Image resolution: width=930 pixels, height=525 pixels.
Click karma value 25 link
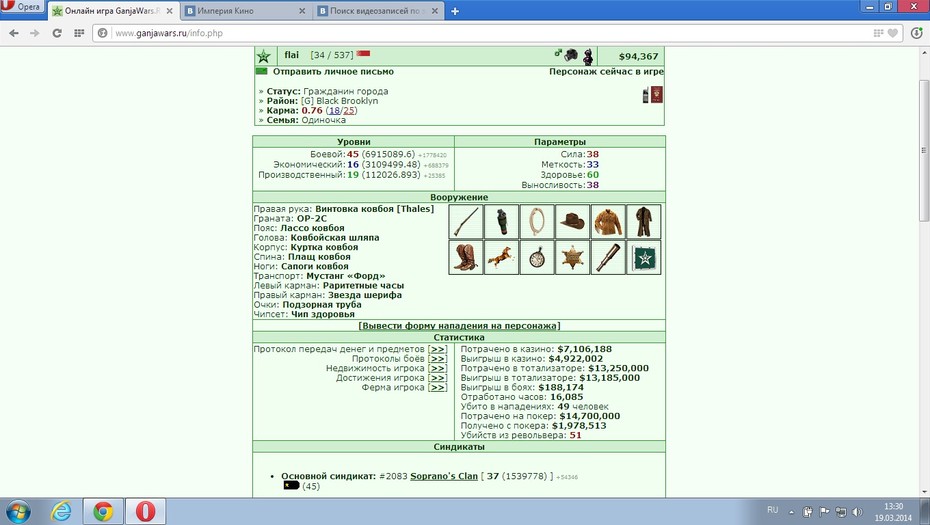pyautogui.click(x=349, y=110)
